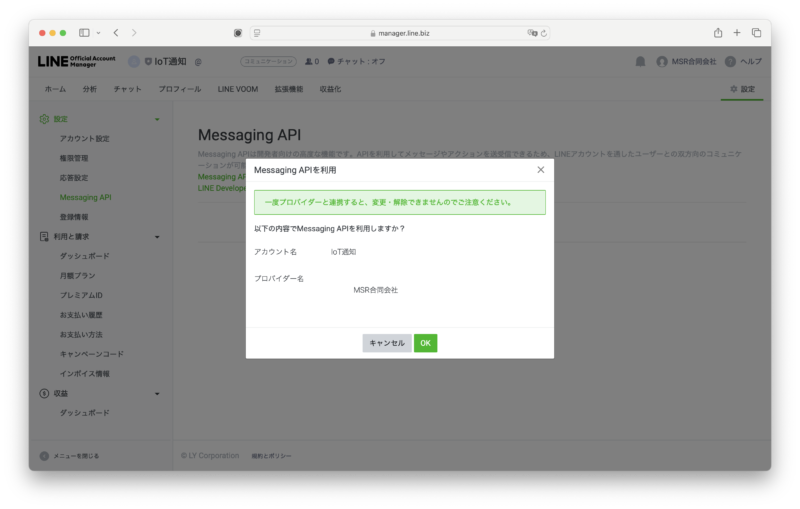Click the 設定 gear tab at top right

[742, 89]
